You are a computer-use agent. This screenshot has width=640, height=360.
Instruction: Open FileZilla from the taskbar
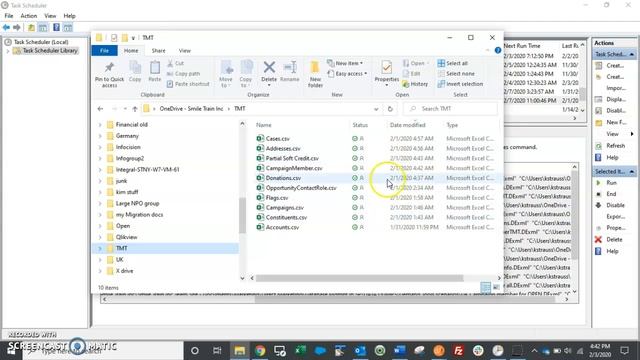(458, 350)
